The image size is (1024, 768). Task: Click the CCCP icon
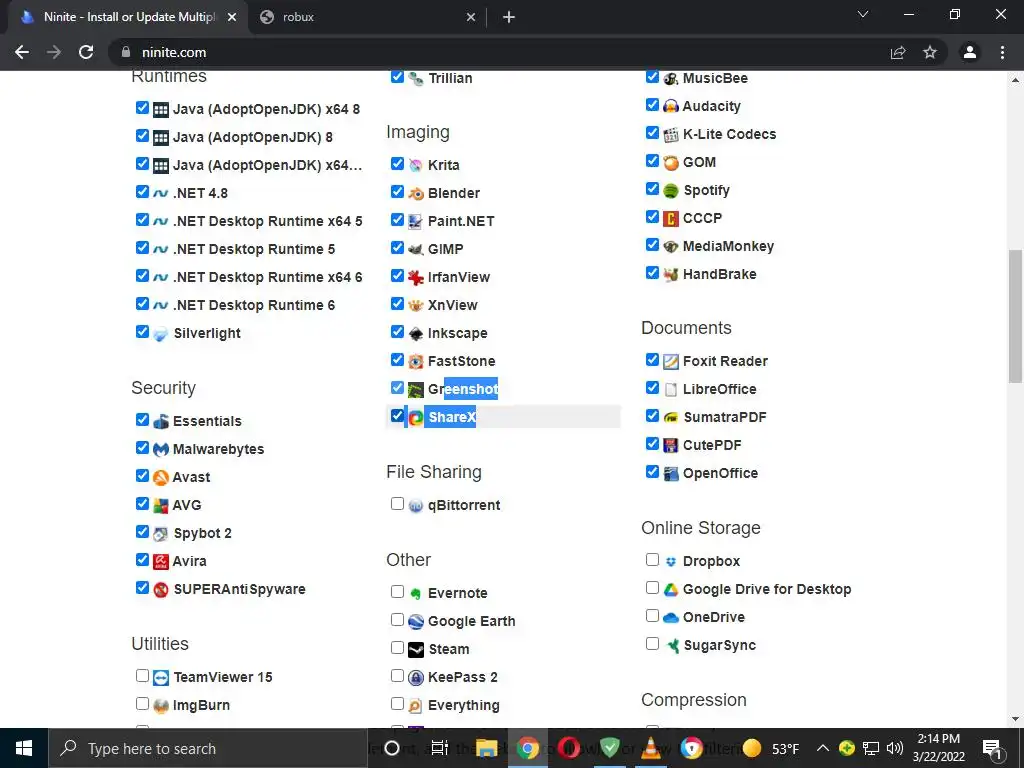671,219
